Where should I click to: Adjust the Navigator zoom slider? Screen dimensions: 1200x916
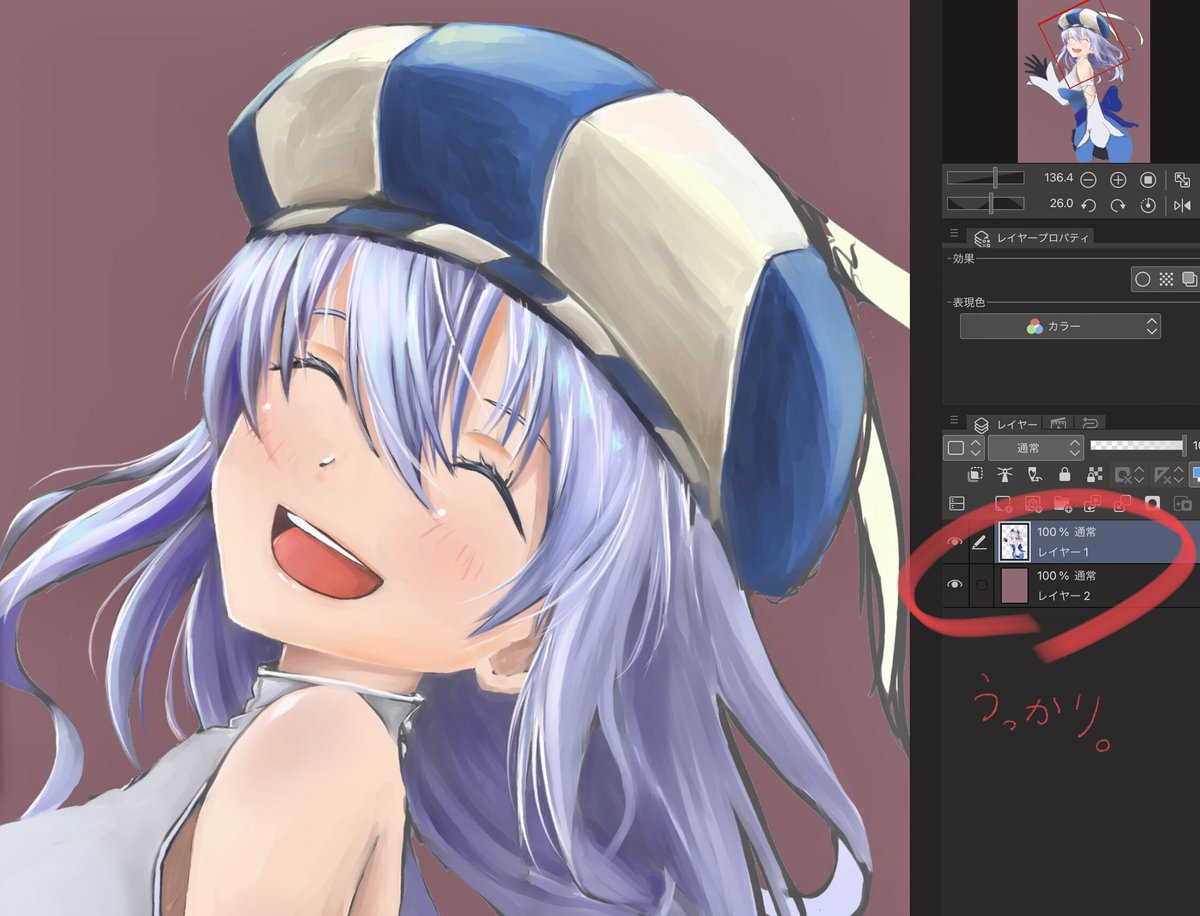point(986,178)
